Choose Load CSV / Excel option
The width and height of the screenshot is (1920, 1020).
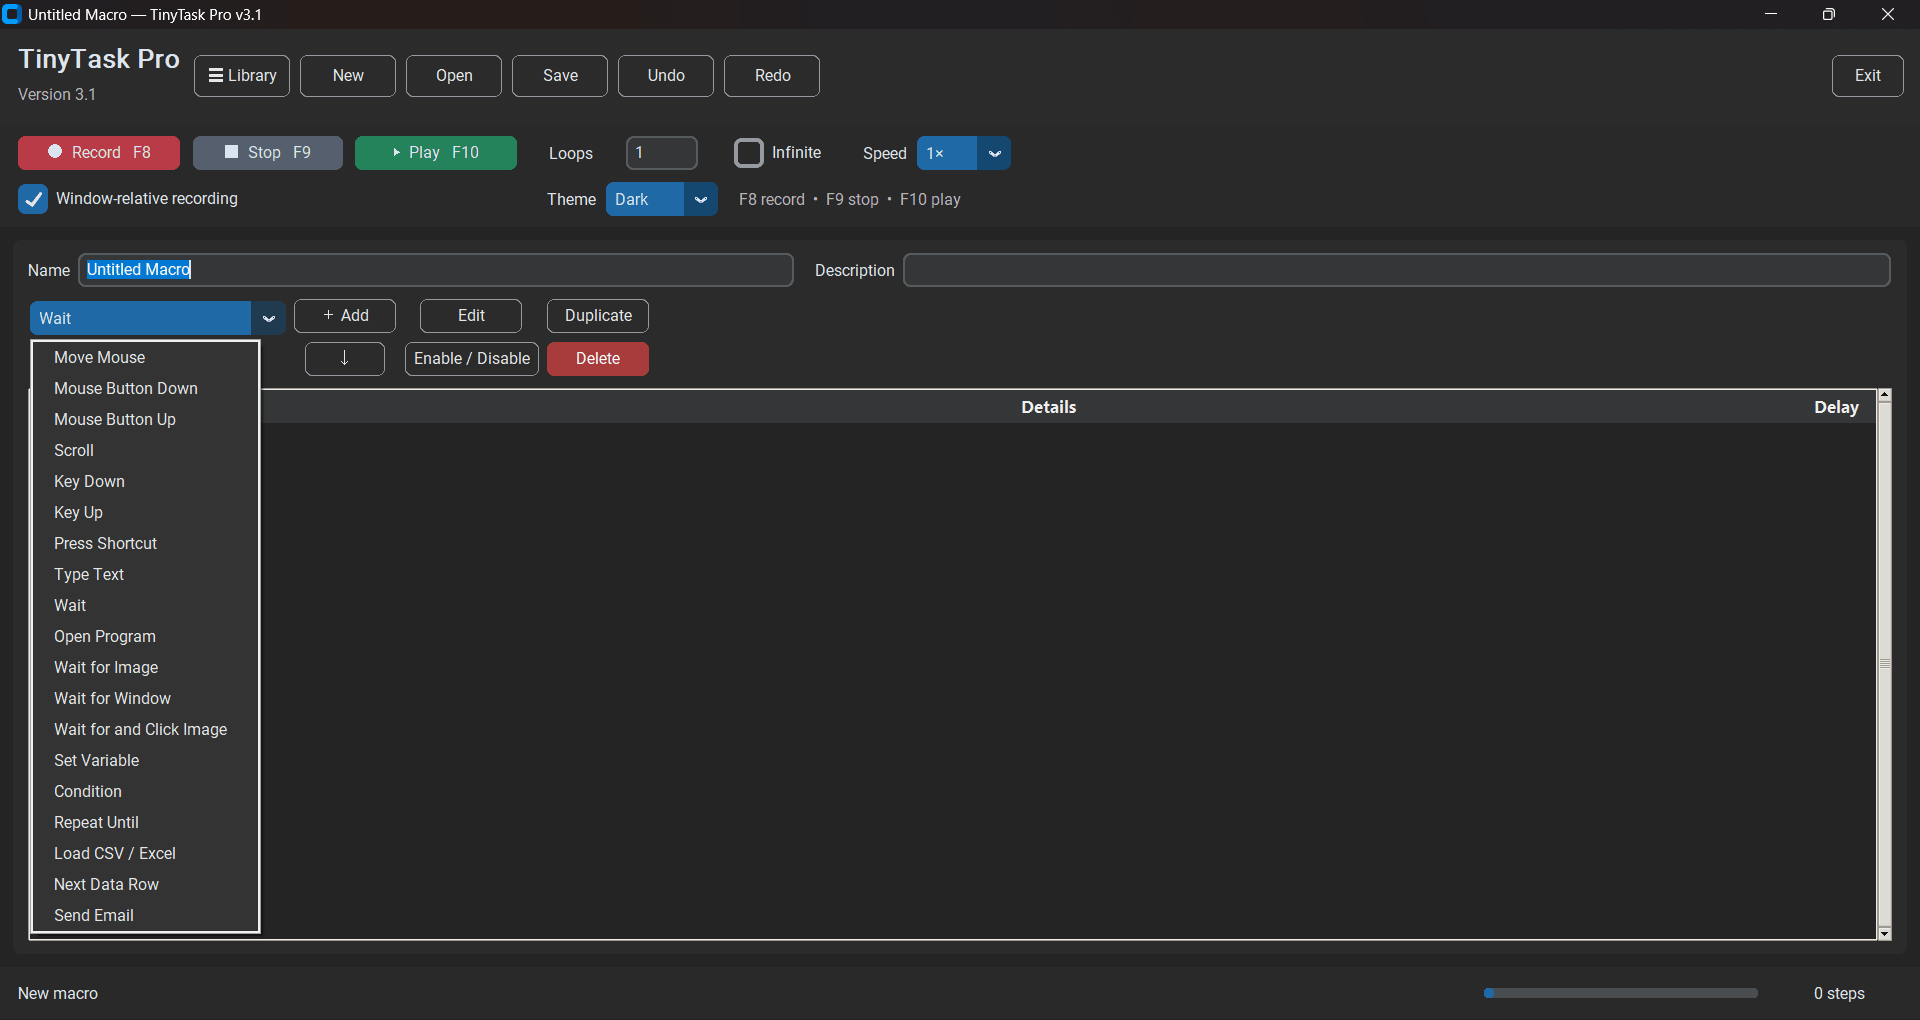[x=146, y=854]
